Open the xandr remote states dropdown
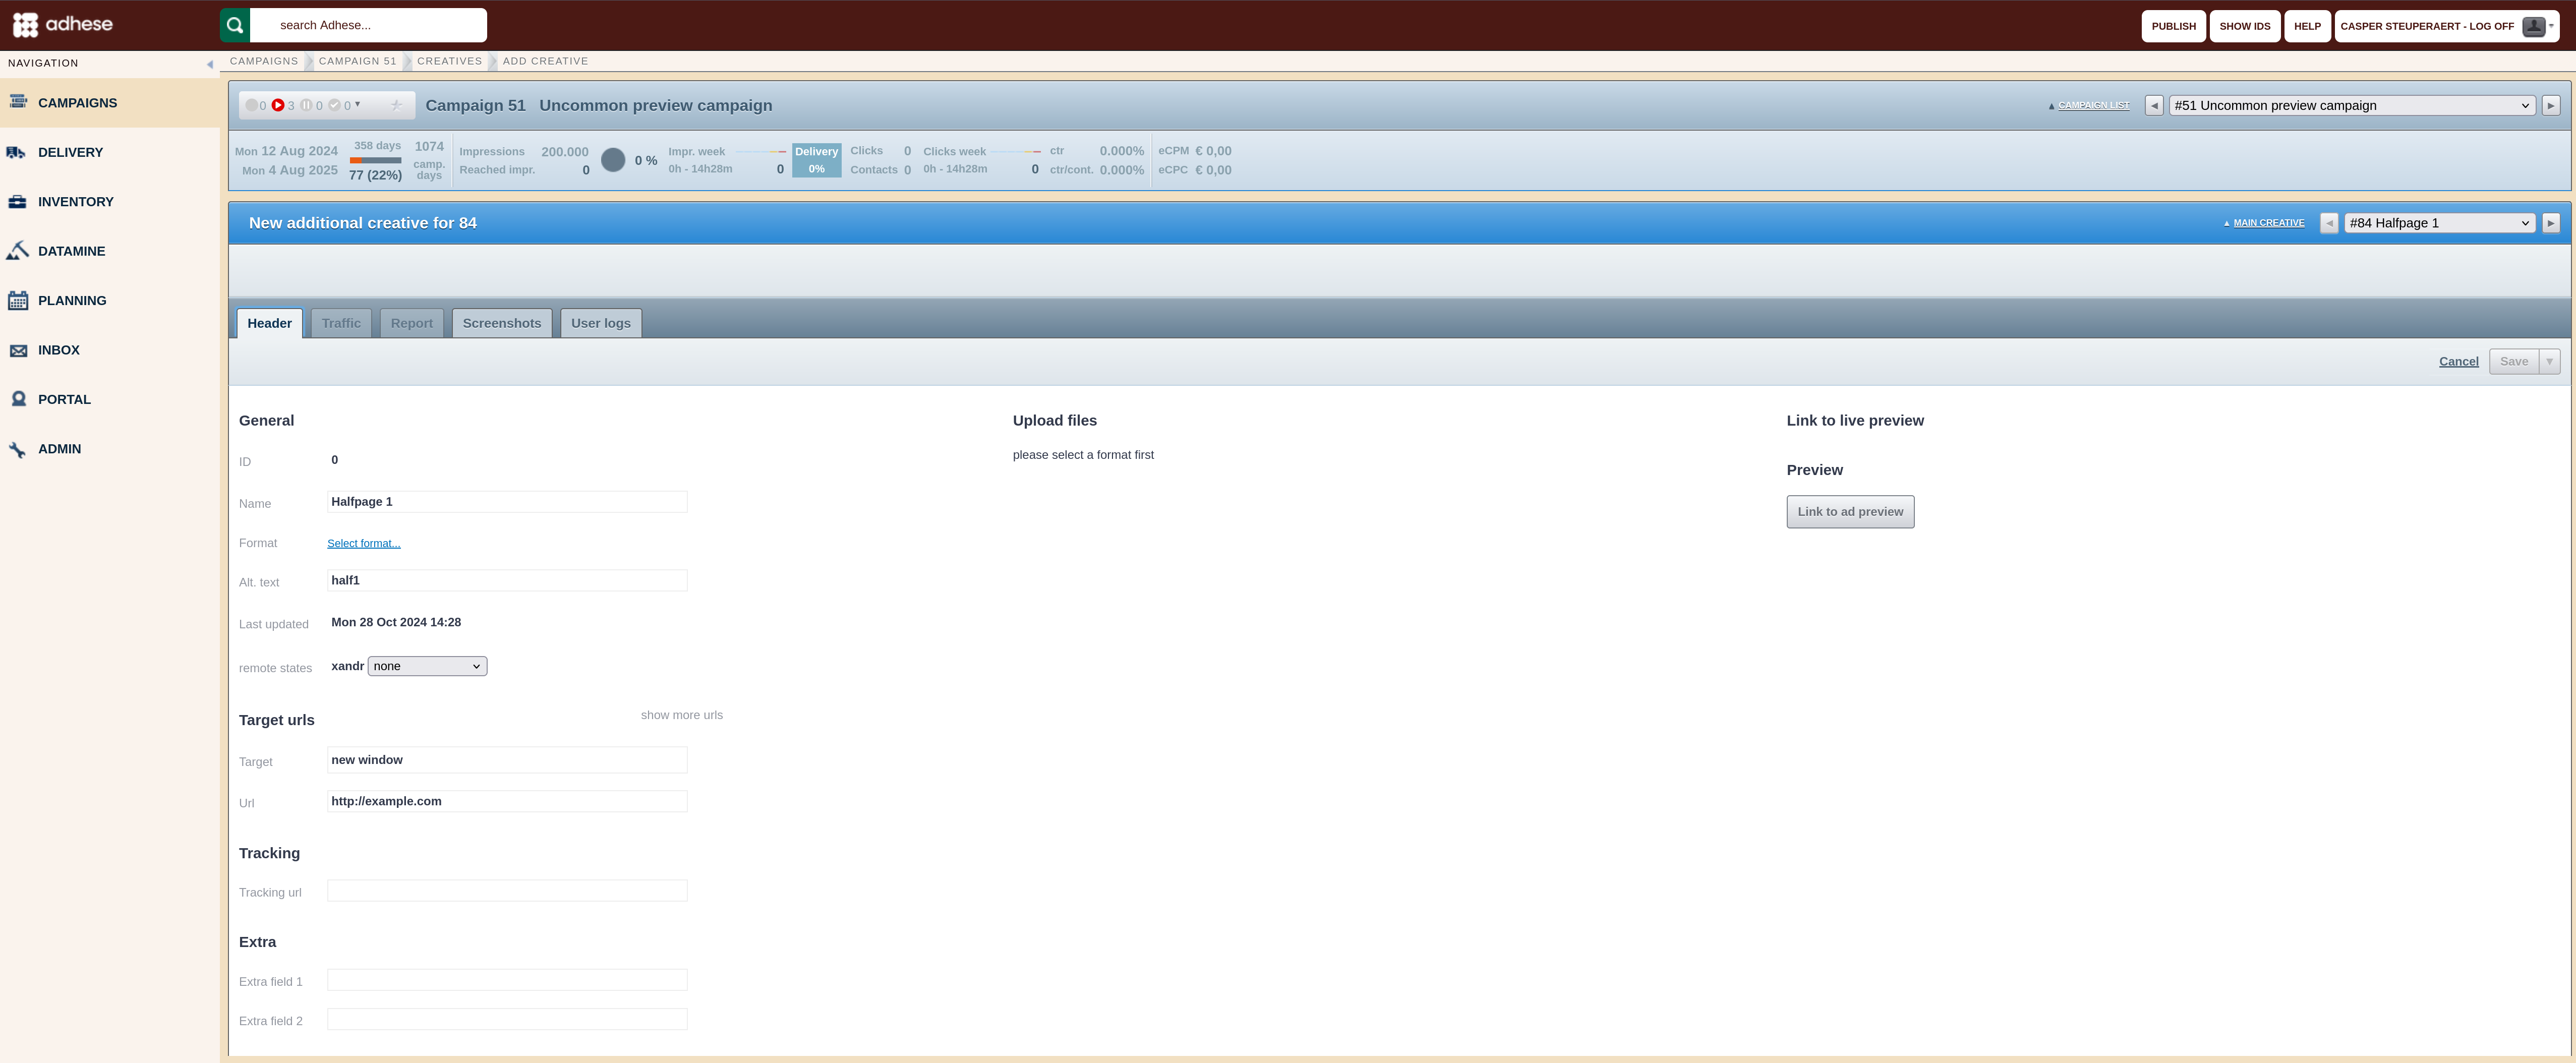 tap(427, 666)
